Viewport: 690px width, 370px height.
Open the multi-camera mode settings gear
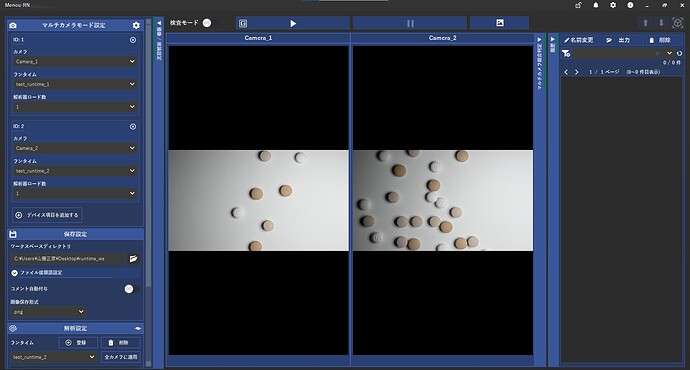click(136, 26)
